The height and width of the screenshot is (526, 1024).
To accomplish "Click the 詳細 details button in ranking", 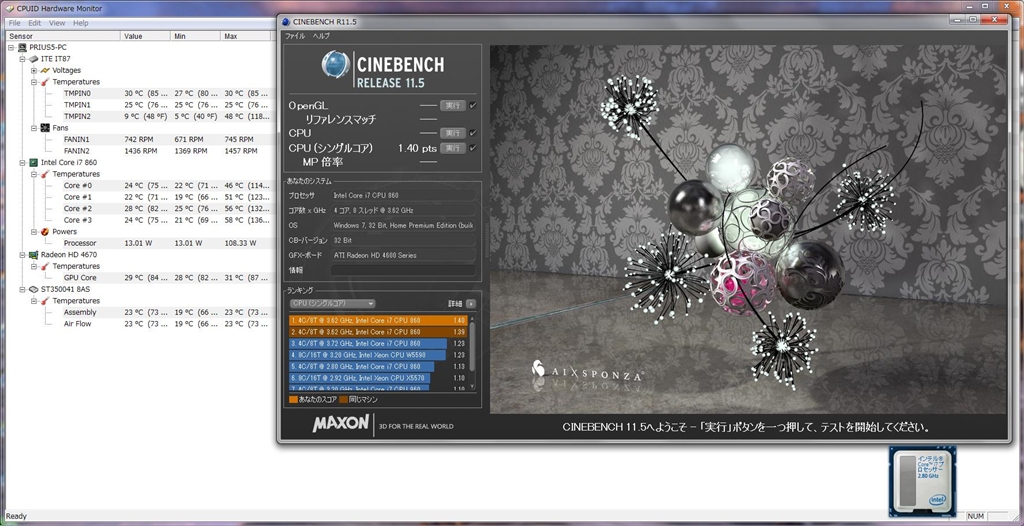I will click(x=470, y=303).
